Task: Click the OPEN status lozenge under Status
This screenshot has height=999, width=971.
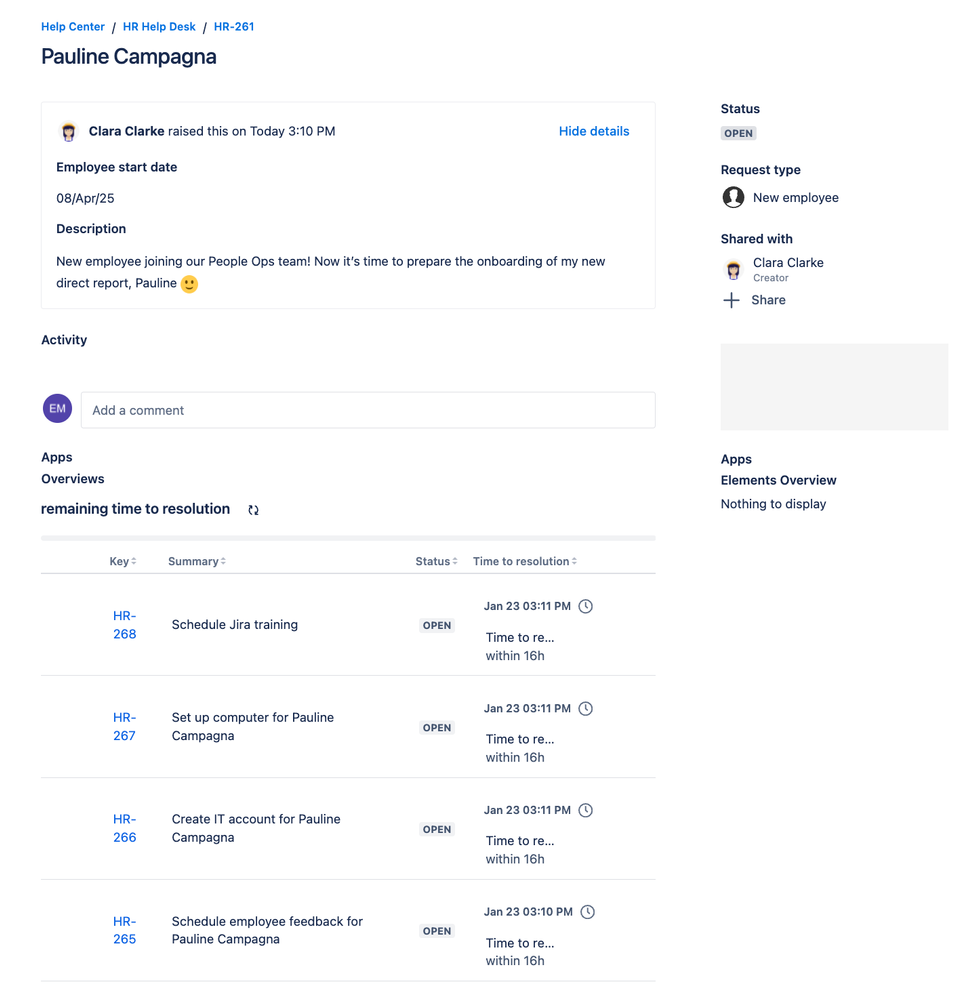Action: (x=738, y=132)
